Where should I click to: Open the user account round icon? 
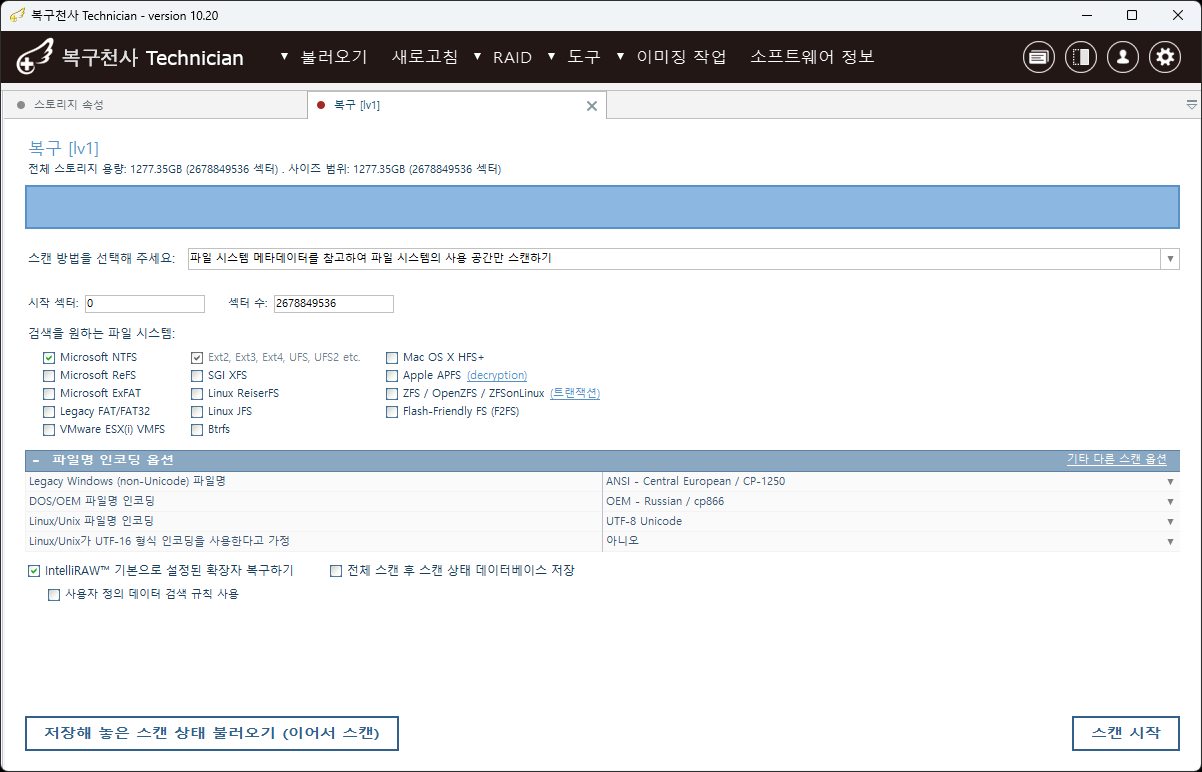tap(1123, 57)
